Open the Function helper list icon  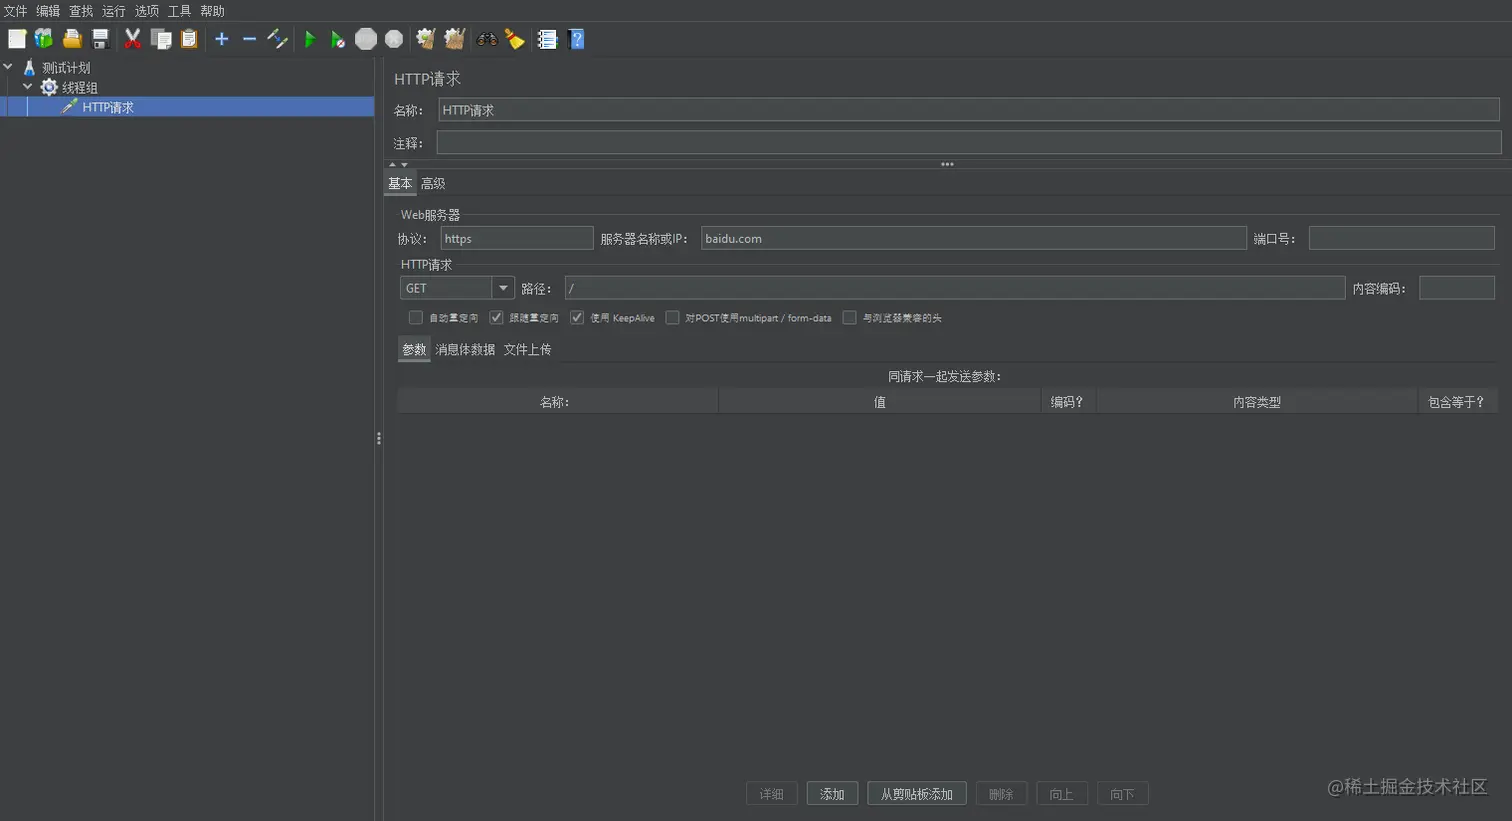point(547,39)
